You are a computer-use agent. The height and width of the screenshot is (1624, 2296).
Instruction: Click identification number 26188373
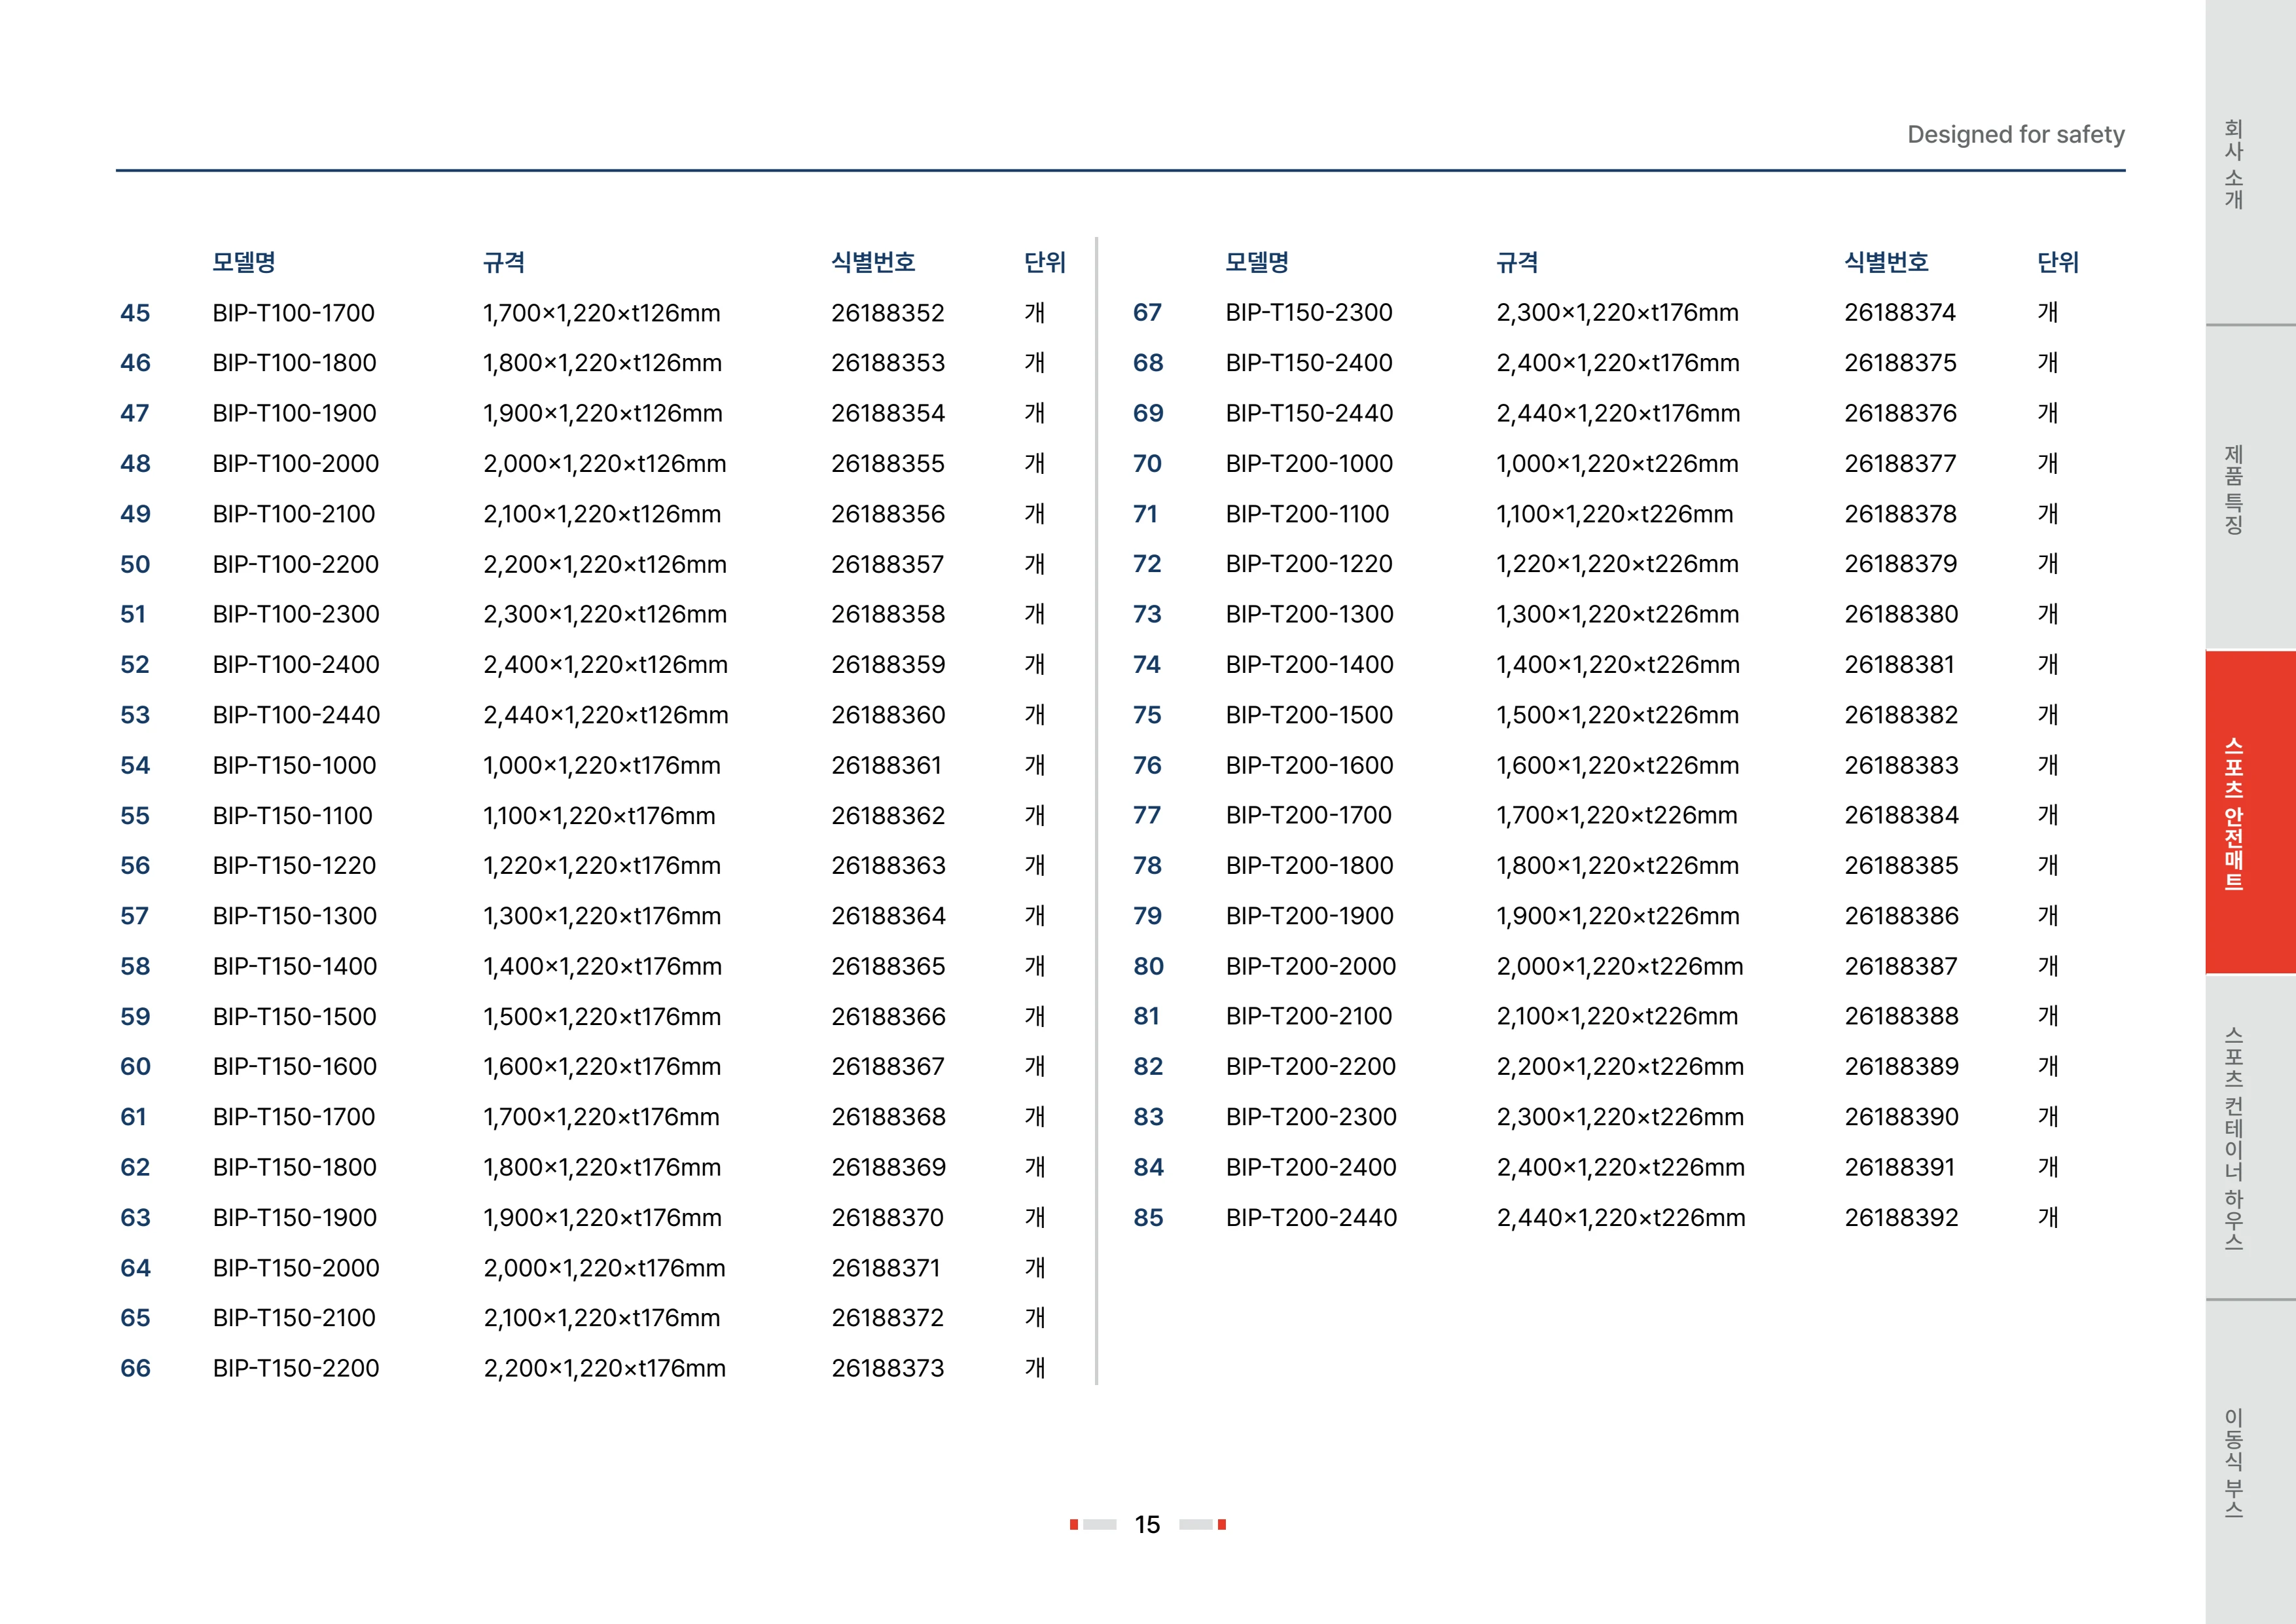(x=887, y=1368)
